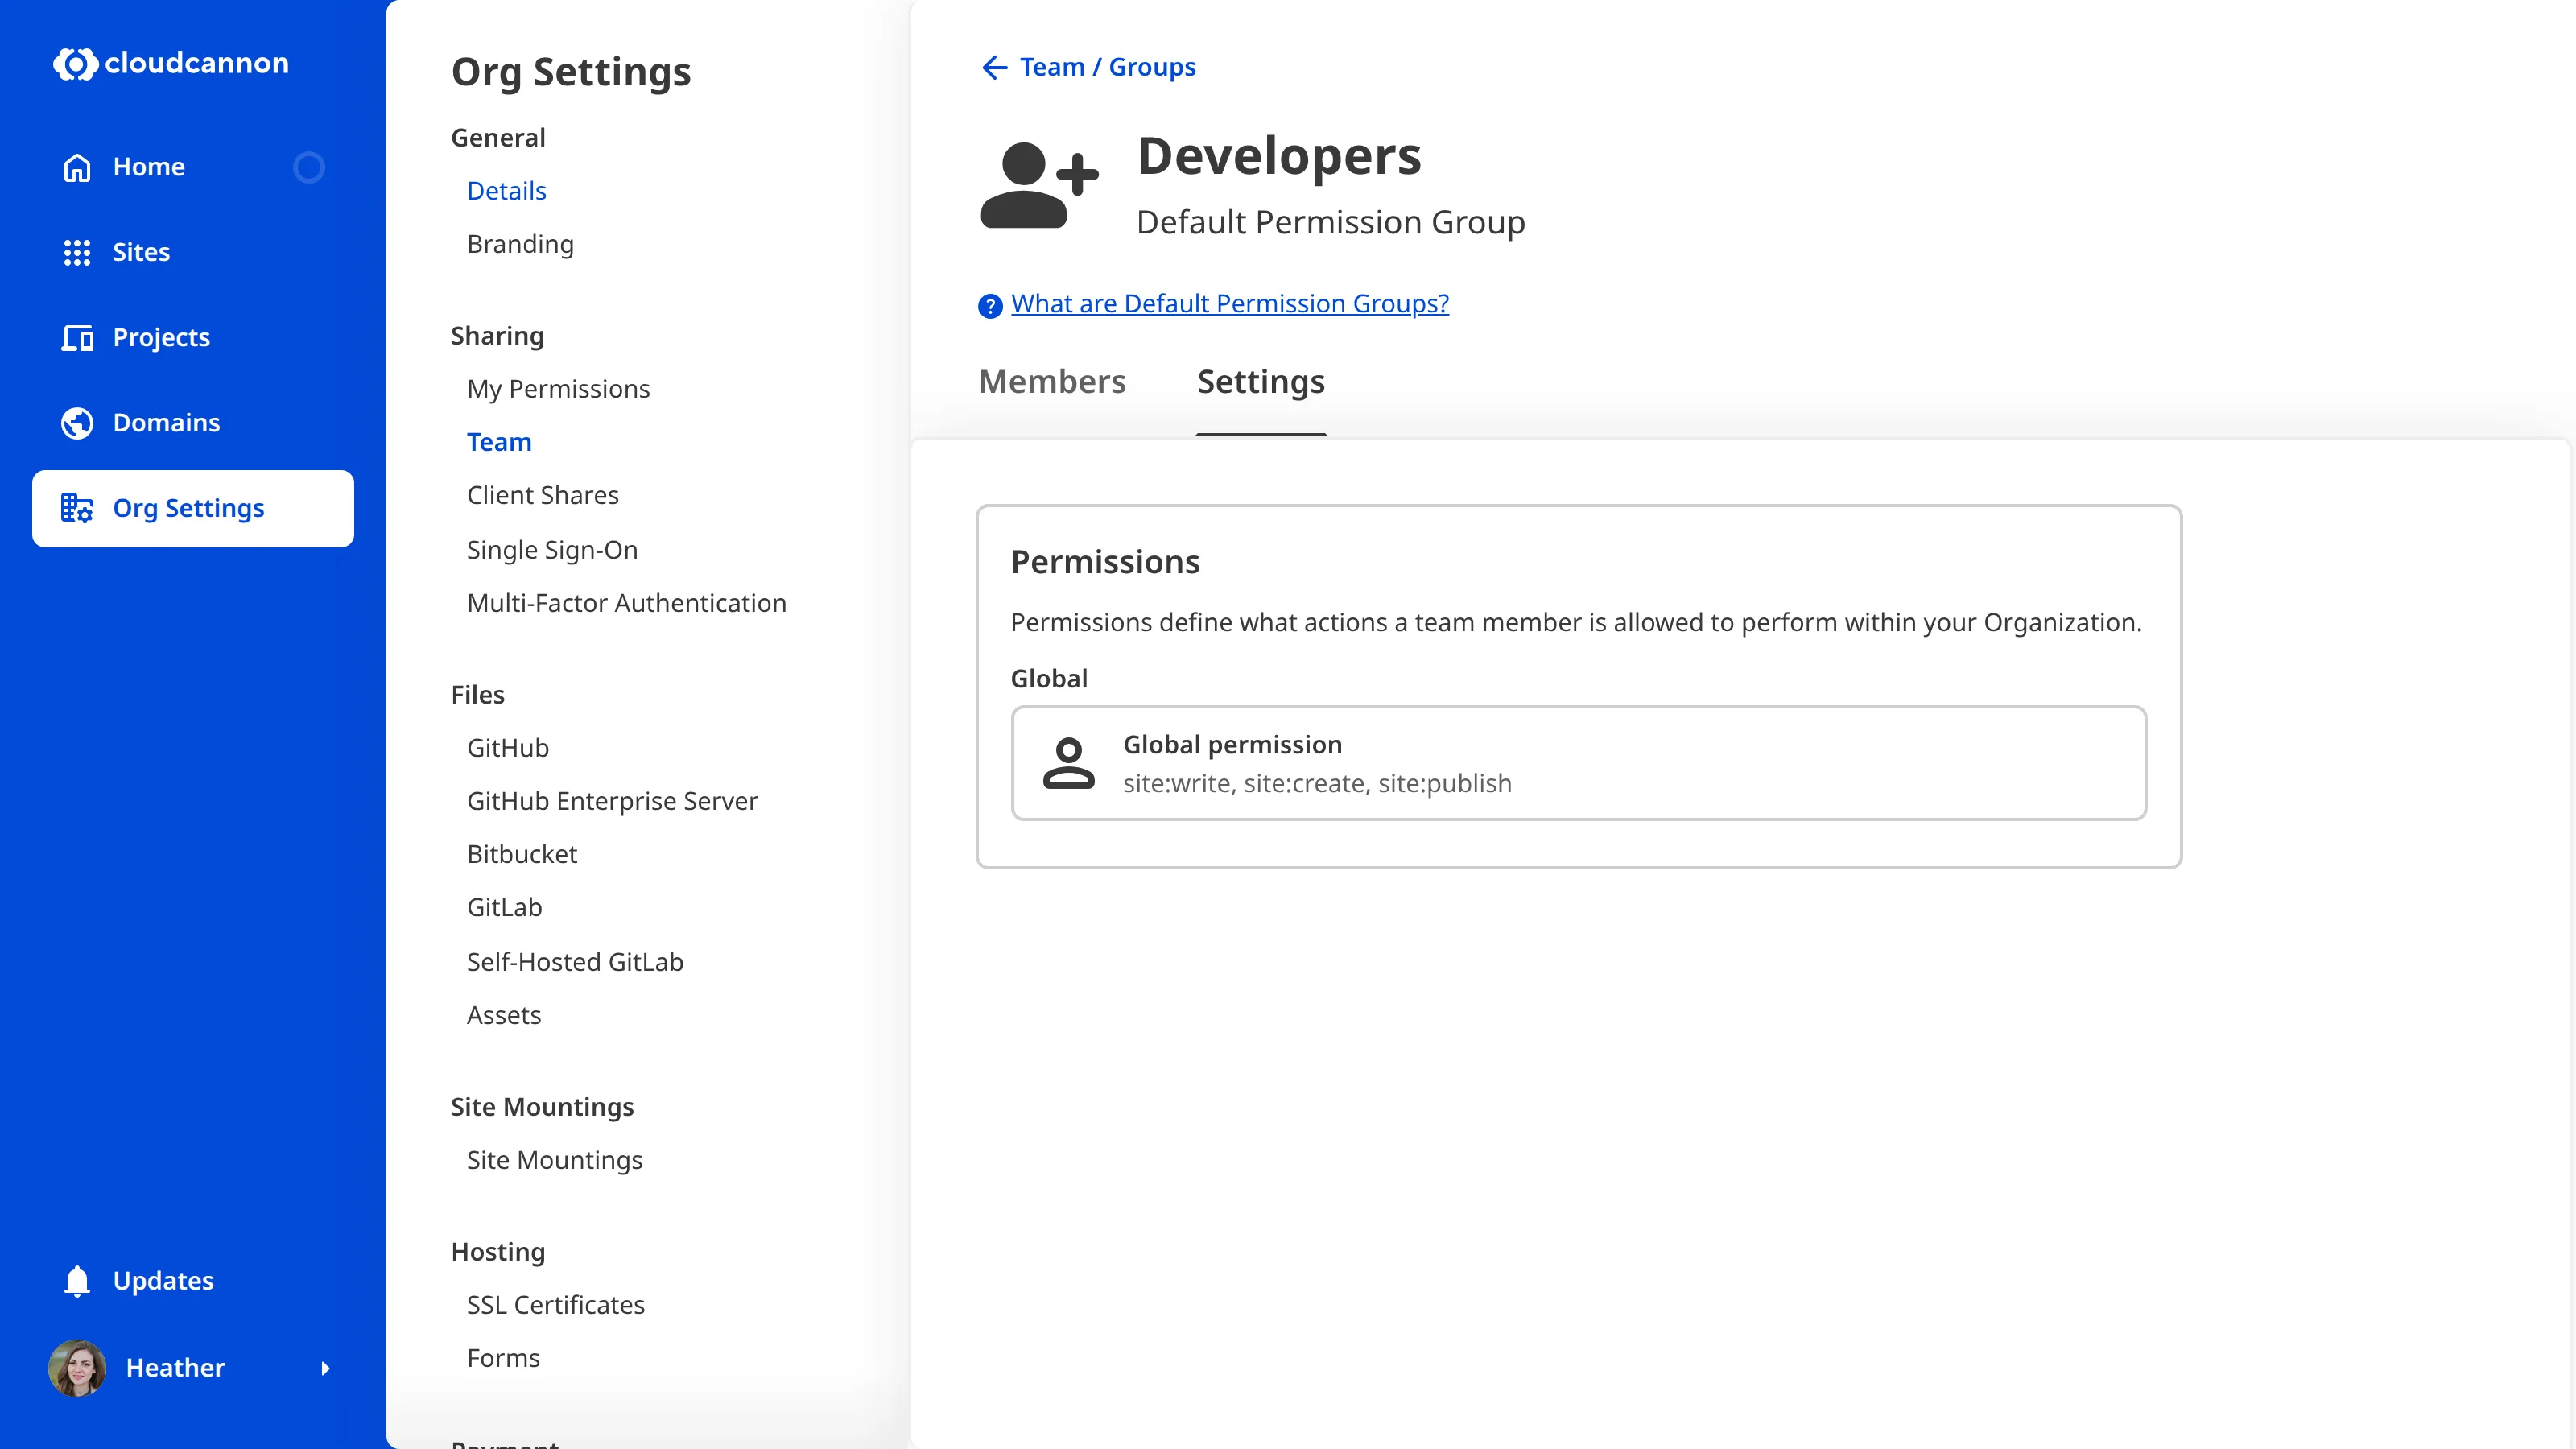Click the person icon inside Global permission card

[1068, 763]
